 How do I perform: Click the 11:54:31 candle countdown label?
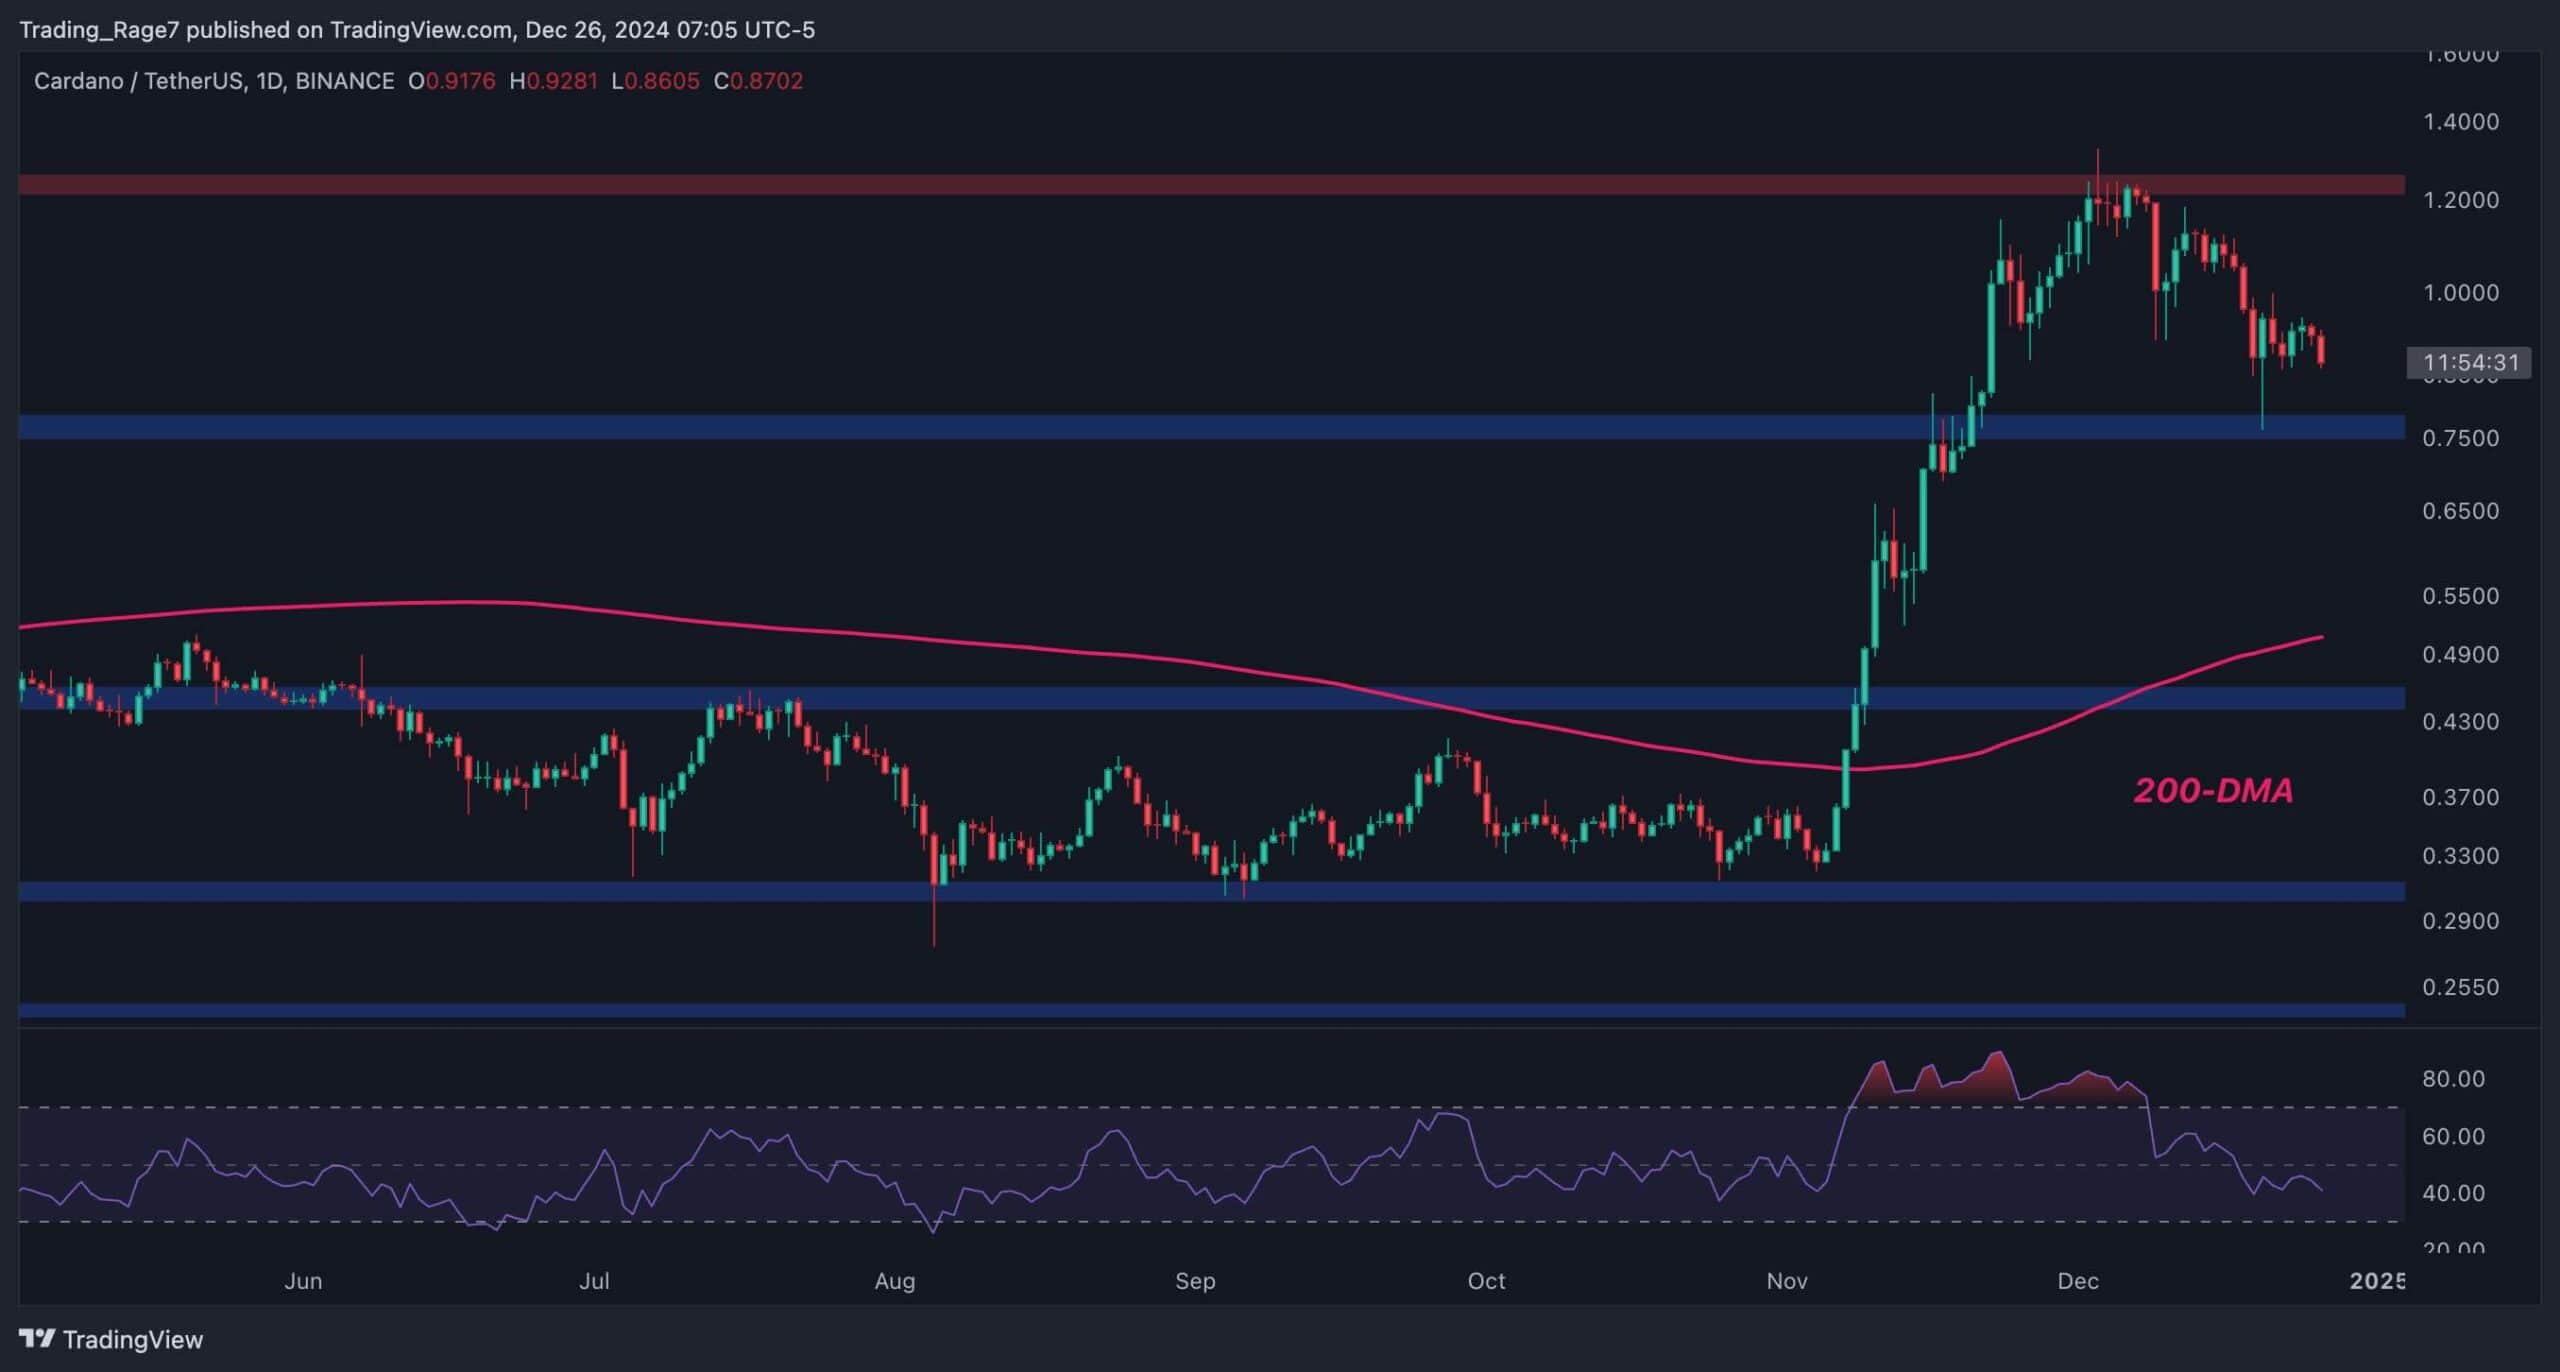pyautogui.click(x=2470, y=362)
